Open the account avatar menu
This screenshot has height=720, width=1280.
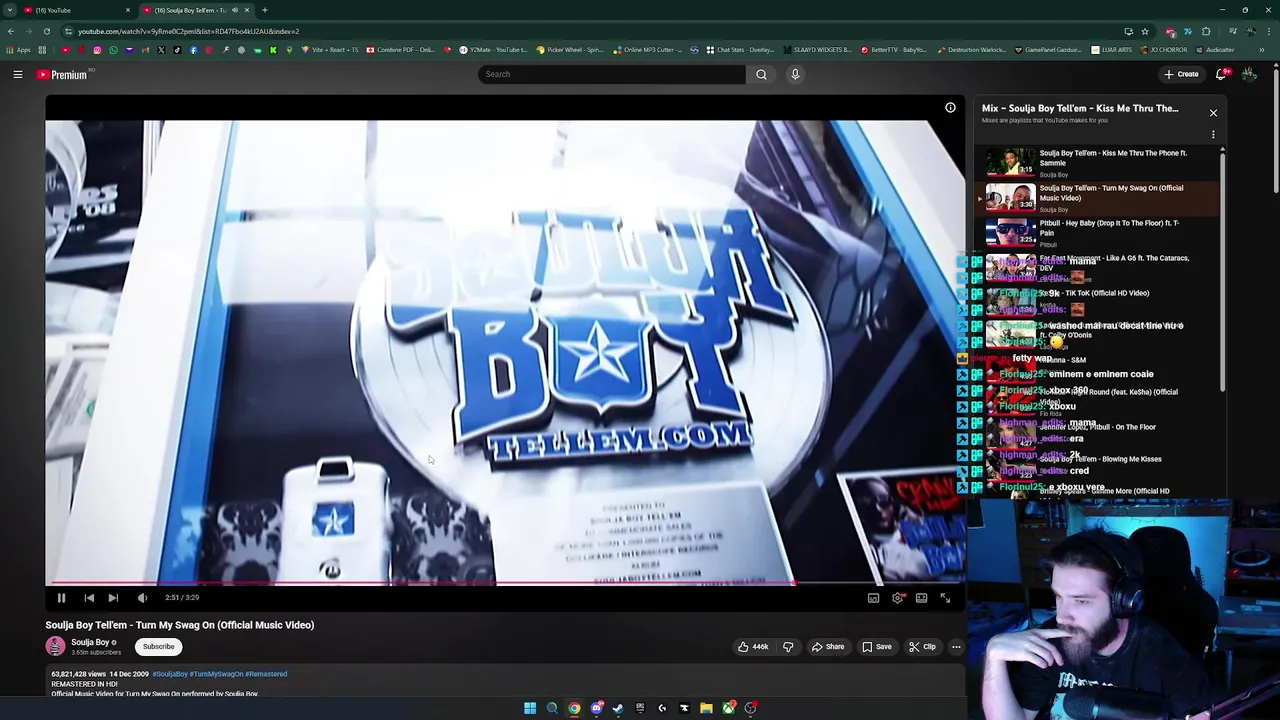(1249, 74)
